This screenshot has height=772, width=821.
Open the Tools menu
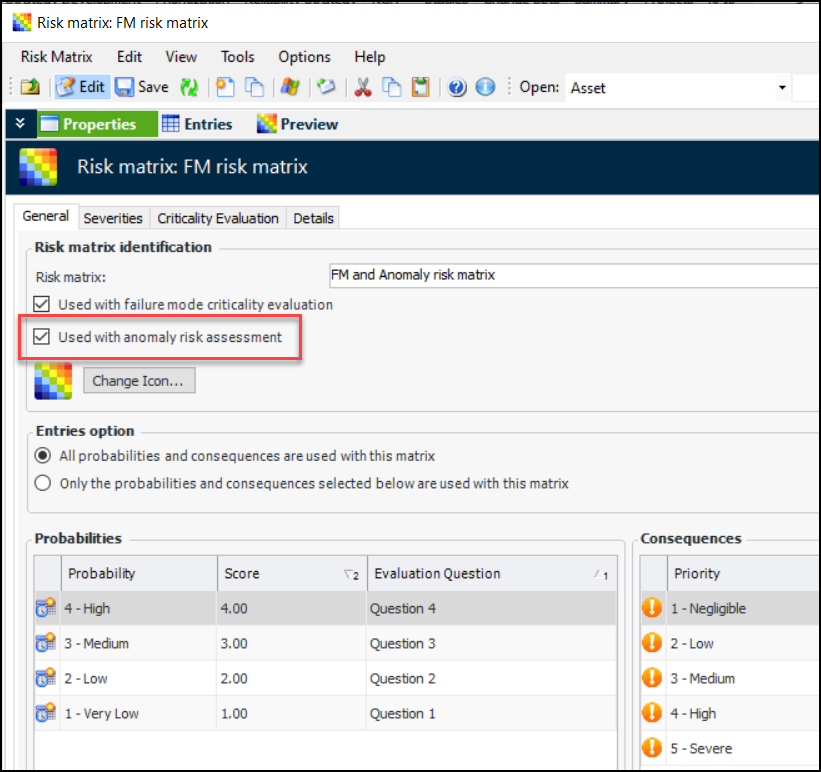[237, 57]
